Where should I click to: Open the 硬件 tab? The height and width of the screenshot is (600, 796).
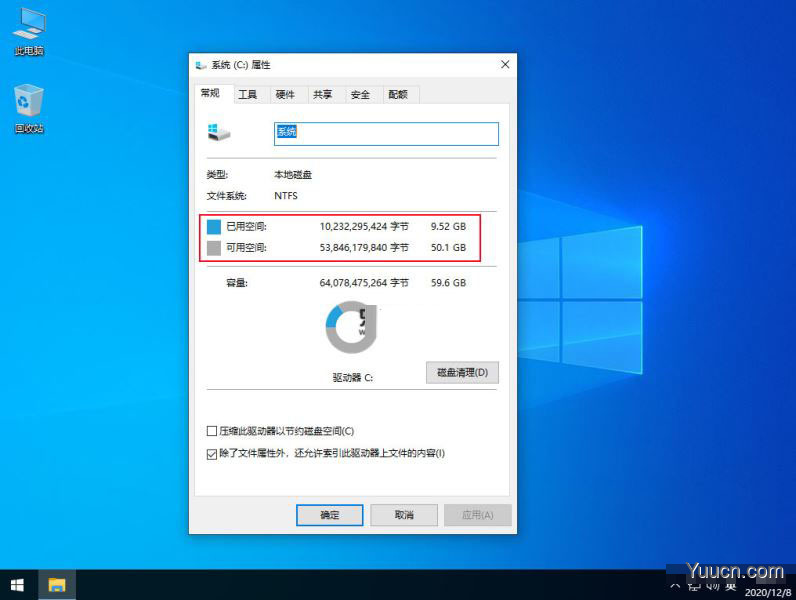coord(285,94)
